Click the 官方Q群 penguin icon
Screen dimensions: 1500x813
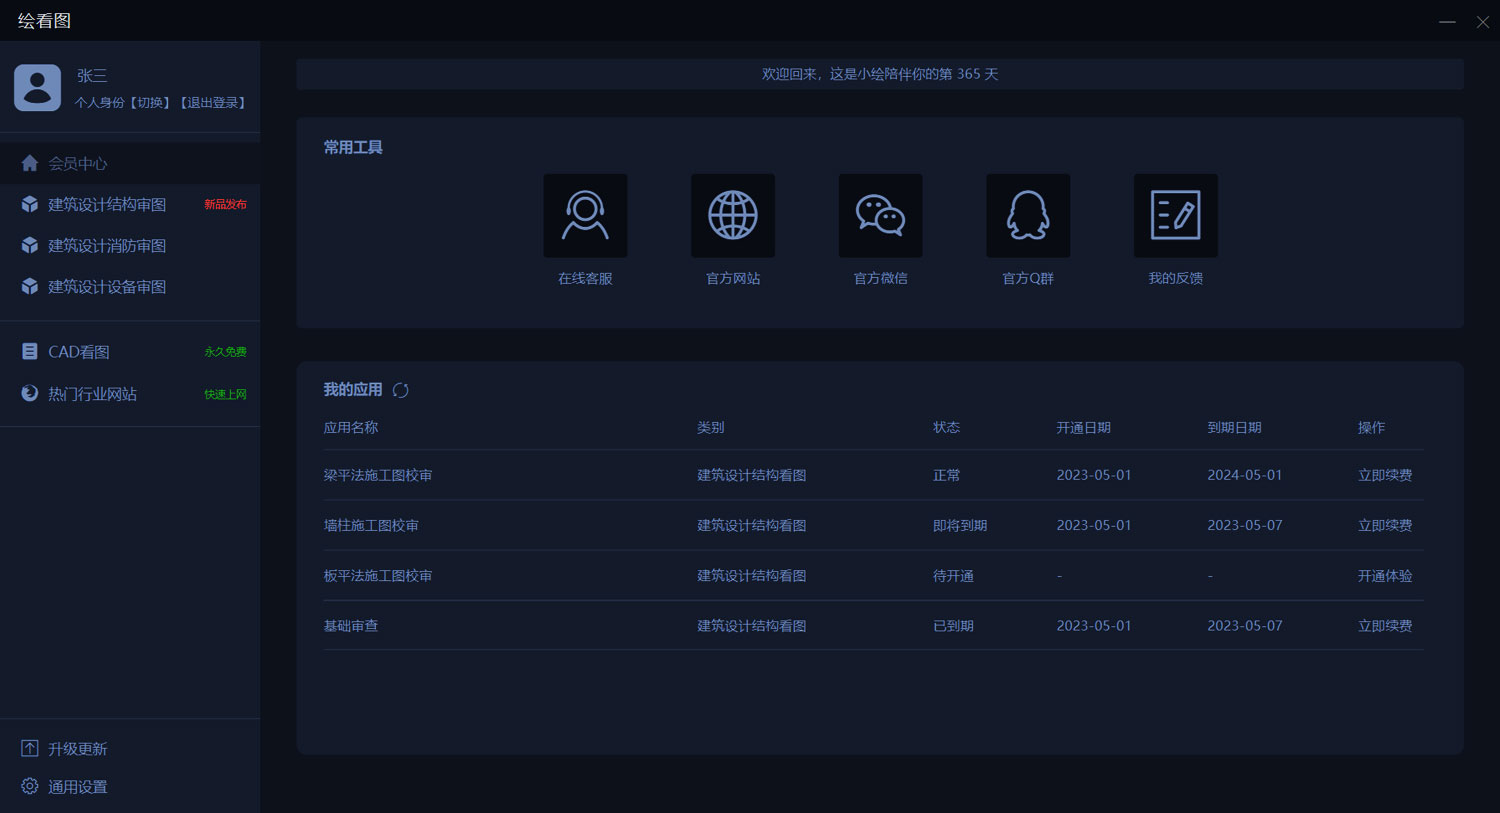click(1028, 216)
